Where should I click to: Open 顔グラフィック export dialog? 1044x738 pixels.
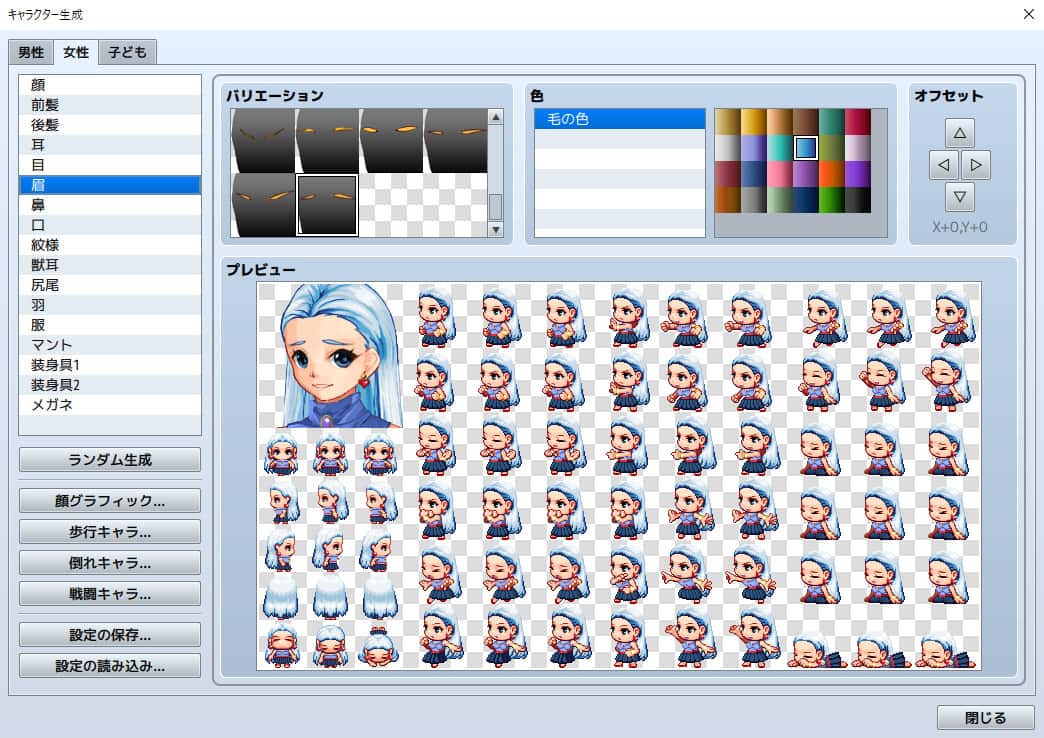tap(110, 500)
